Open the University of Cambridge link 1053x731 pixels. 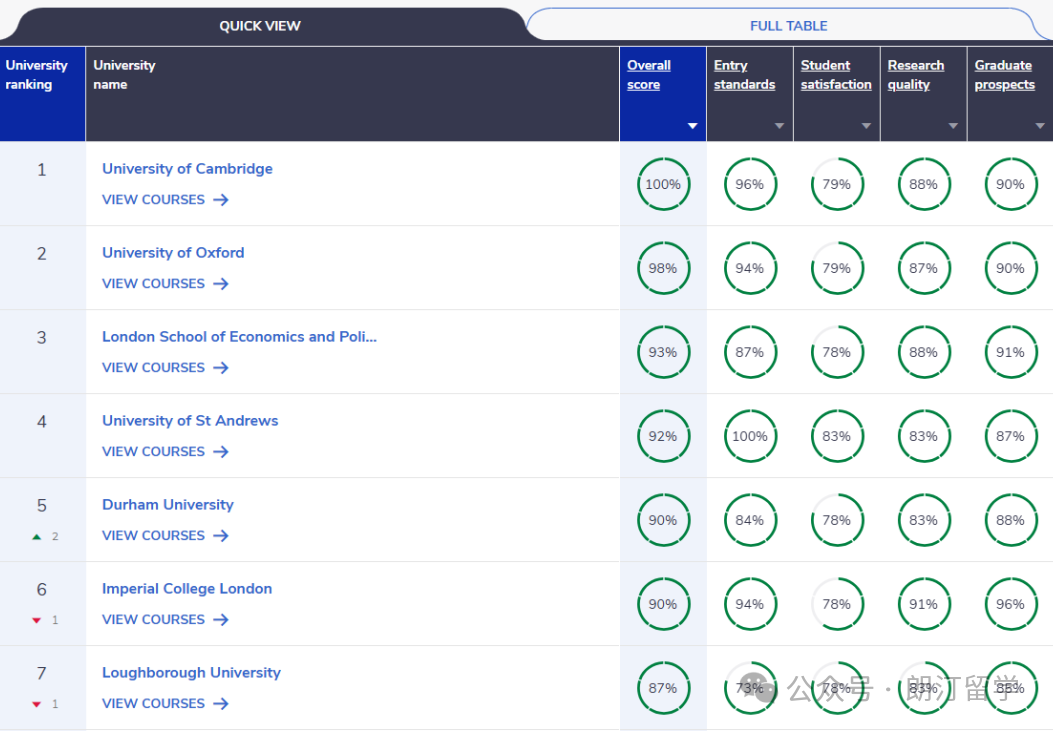187,168
